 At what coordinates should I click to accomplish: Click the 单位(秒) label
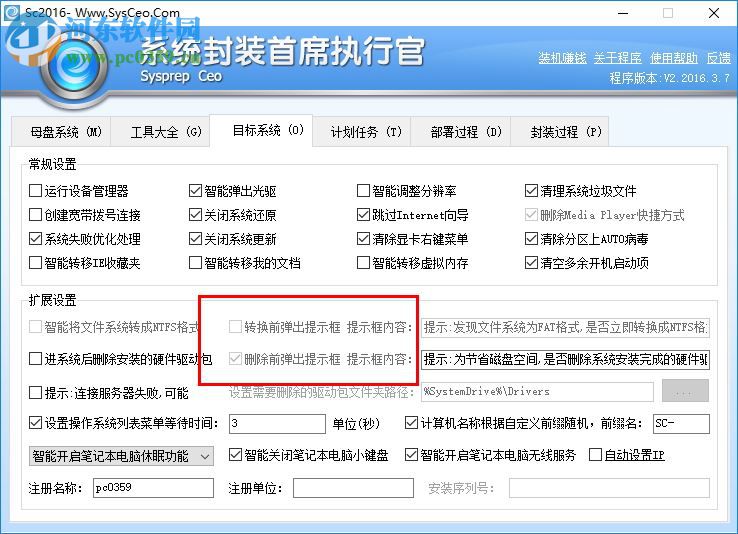point(356,423)
